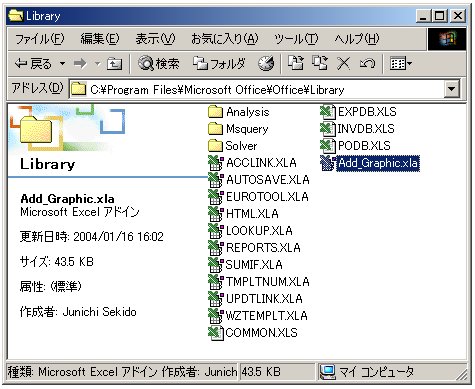Open the ファイル(F) menu
475x389 pixels.
click(39, 39)
